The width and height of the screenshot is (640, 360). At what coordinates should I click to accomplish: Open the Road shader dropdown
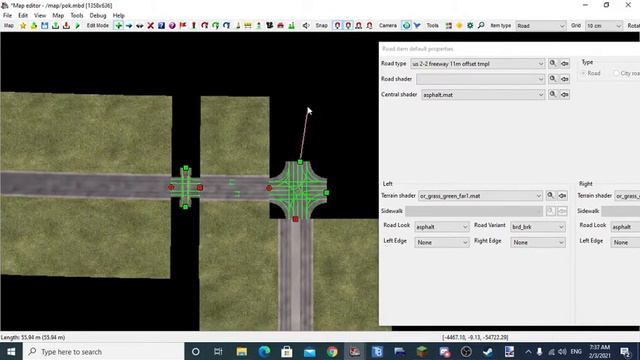(x=480, y=79)
